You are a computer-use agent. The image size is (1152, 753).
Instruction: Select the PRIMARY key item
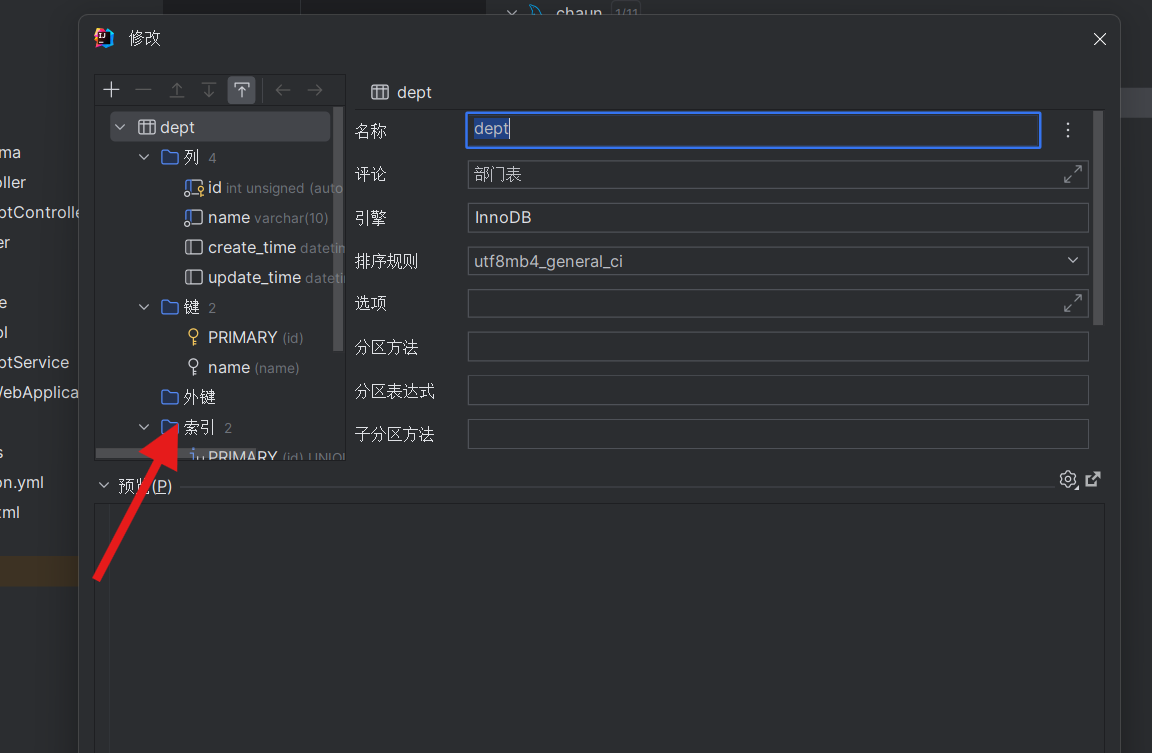point(242,337)
